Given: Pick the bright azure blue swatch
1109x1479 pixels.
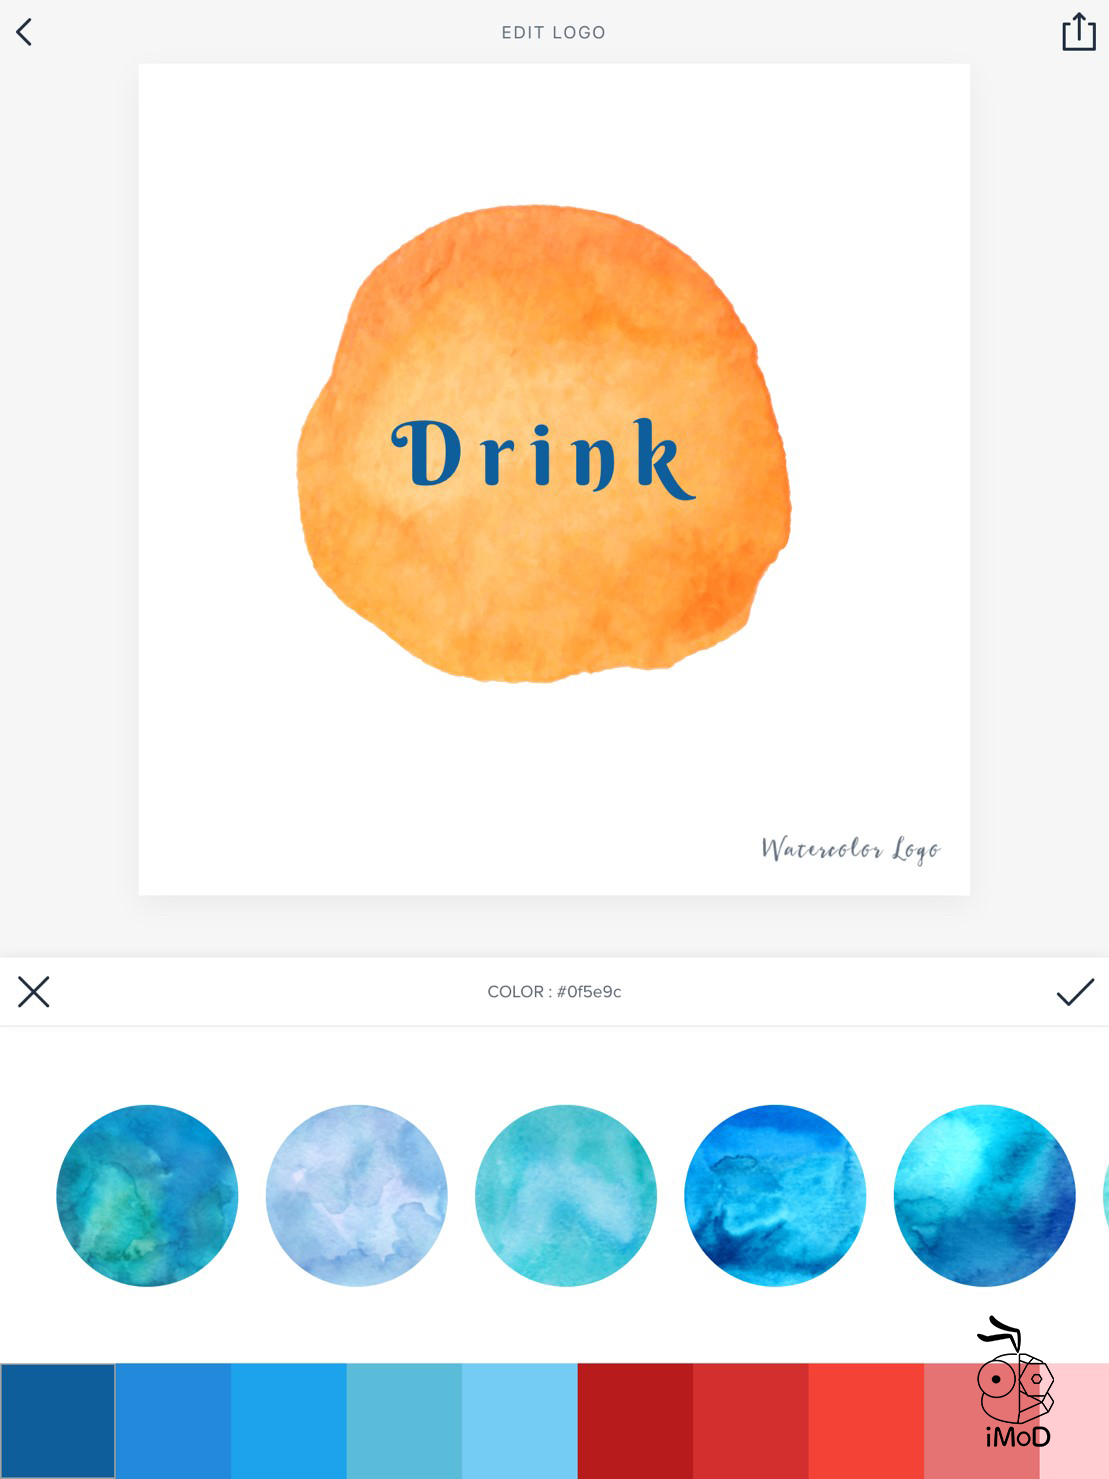Looking at the screenshot, I should [x=289, y=1420].
